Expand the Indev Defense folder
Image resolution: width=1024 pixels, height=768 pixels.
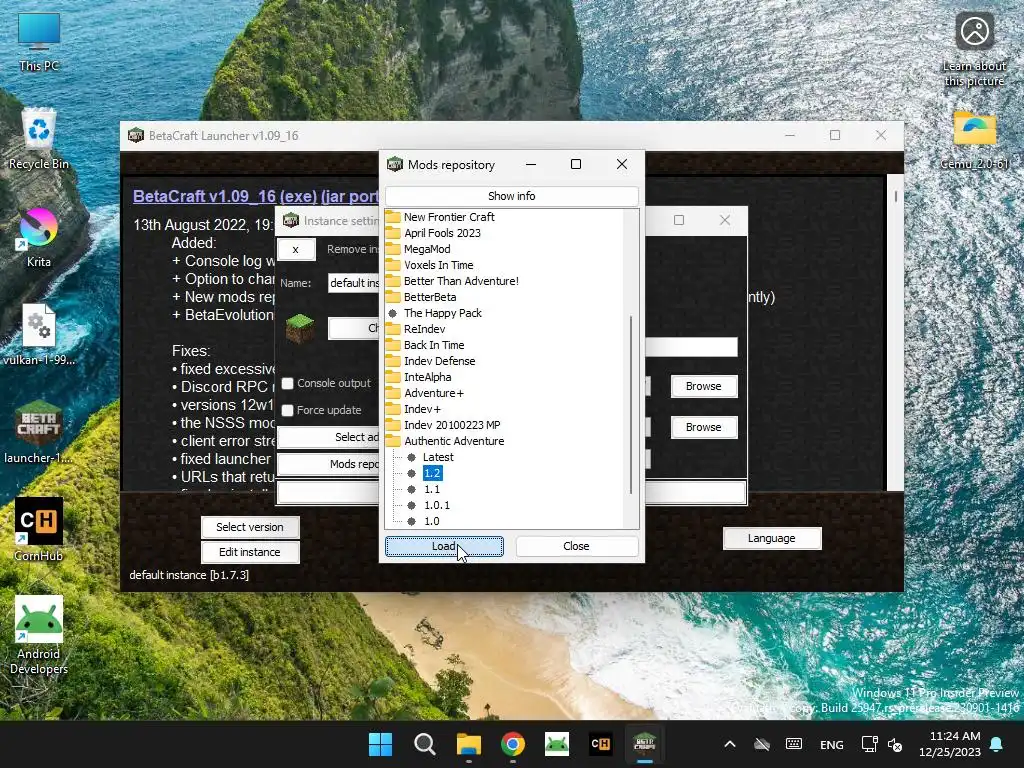[440, 361]
